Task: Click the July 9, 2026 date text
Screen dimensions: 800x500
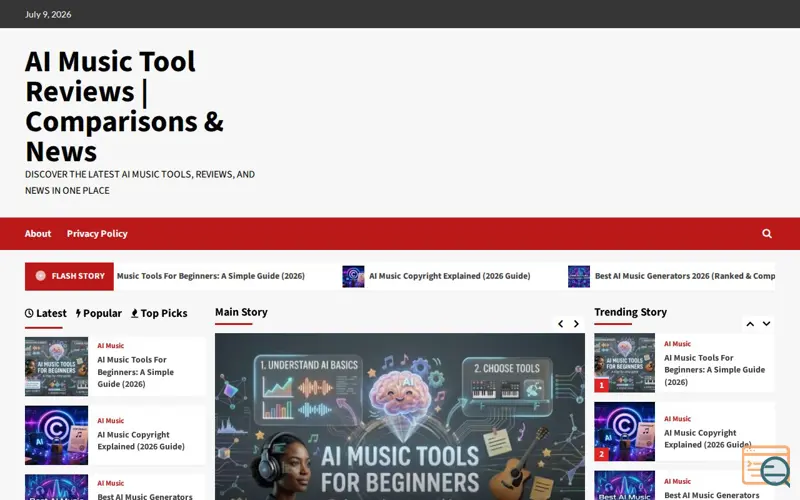Action: (x=48, y=14)
